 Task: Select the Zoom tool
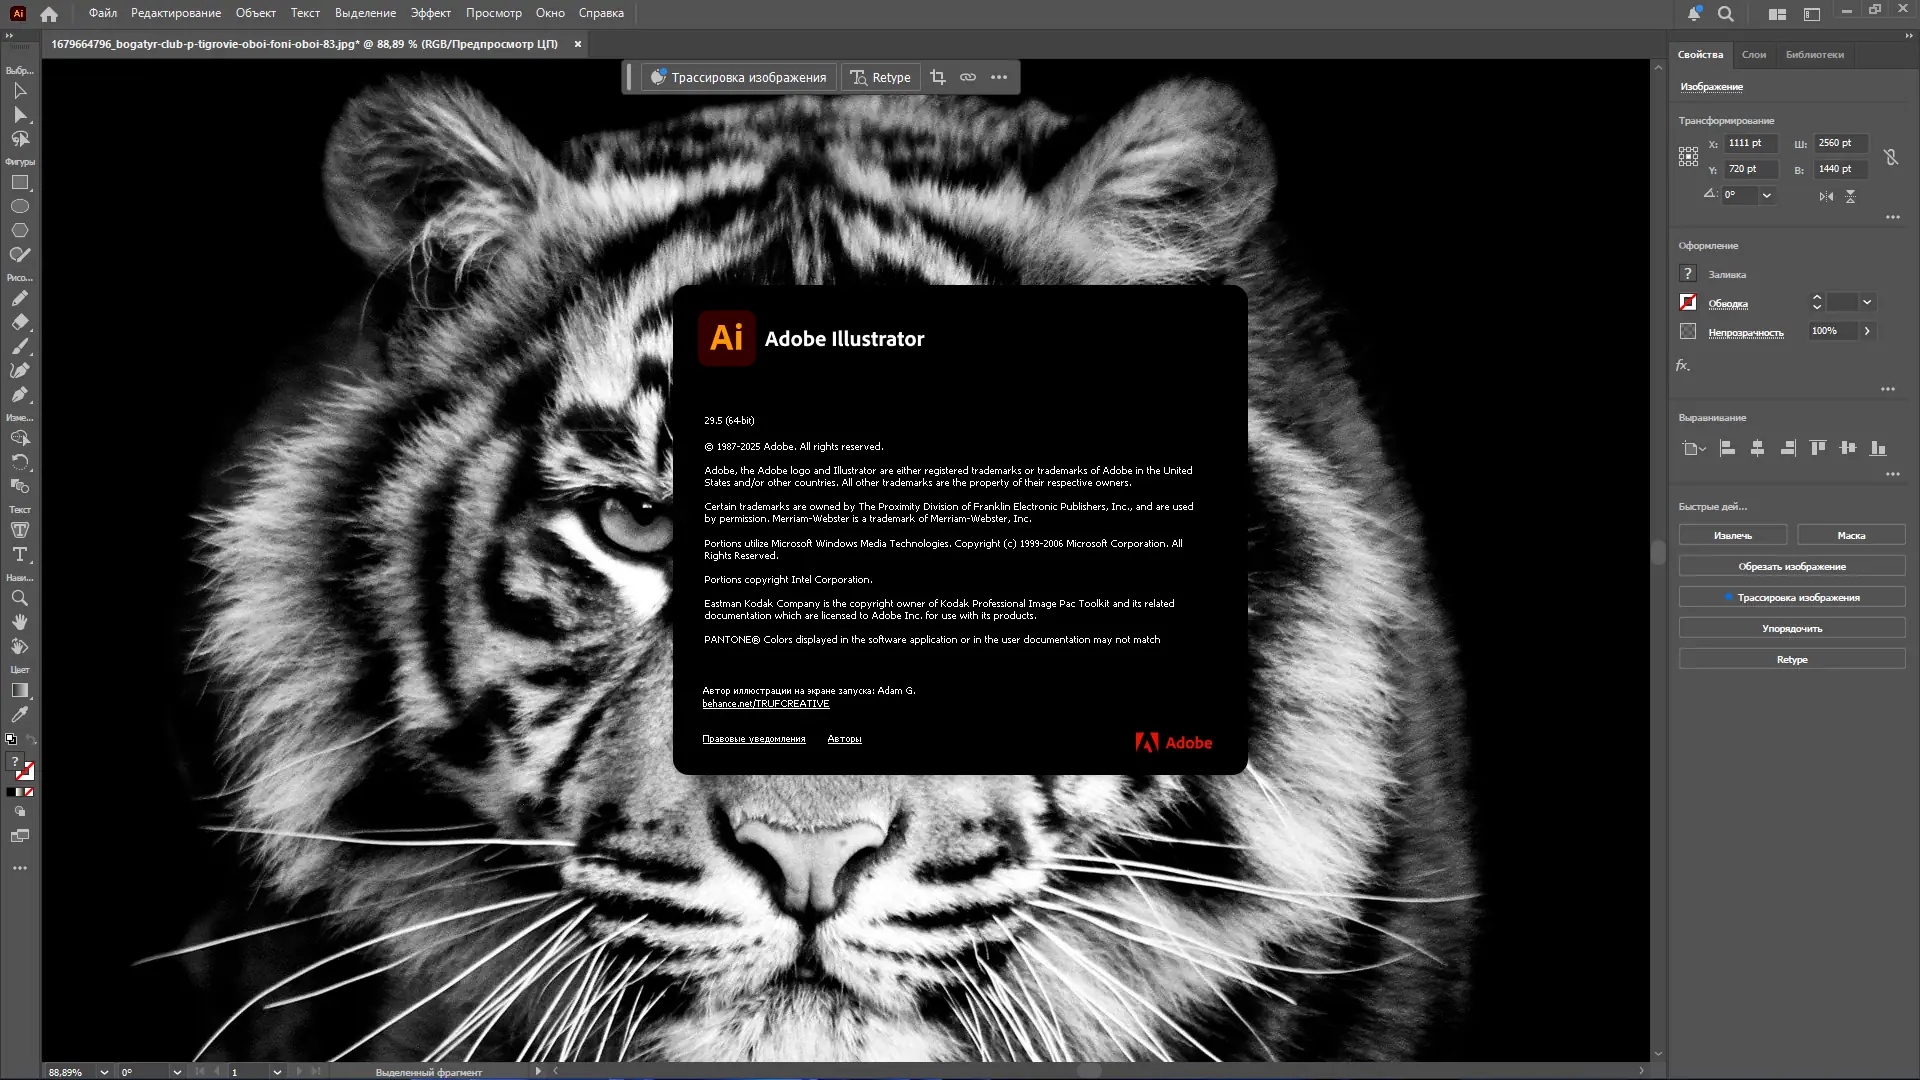pyautogui.click(x=20, y=598)
